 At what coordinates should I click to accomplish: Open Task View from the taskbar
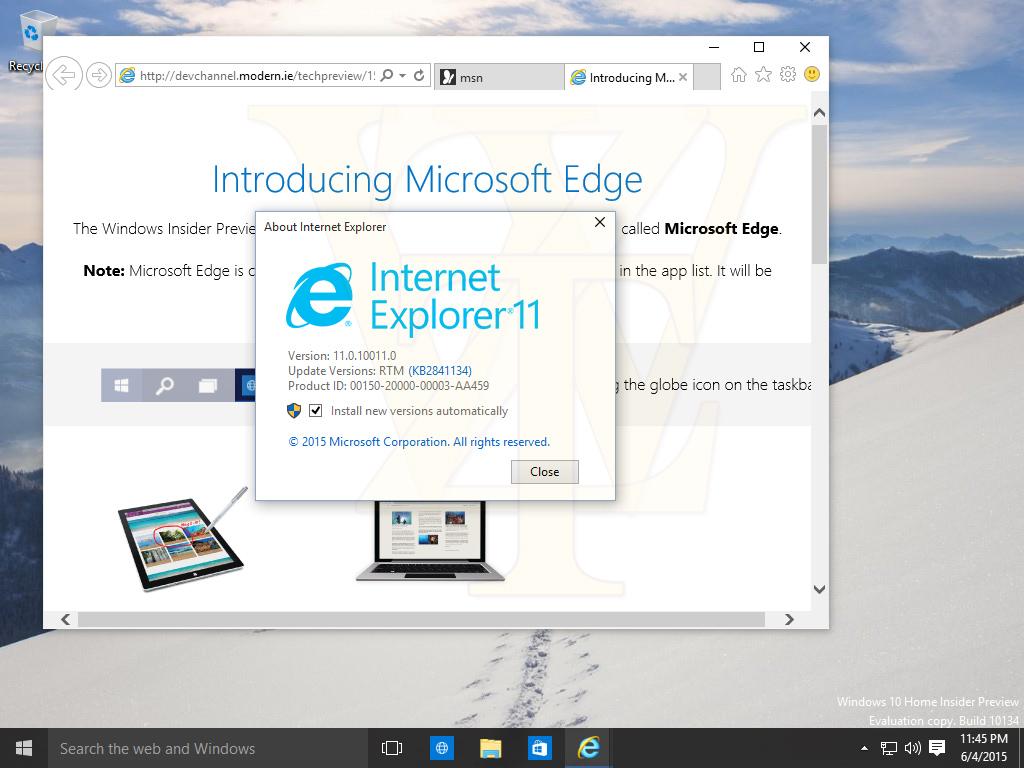point(392,748)
